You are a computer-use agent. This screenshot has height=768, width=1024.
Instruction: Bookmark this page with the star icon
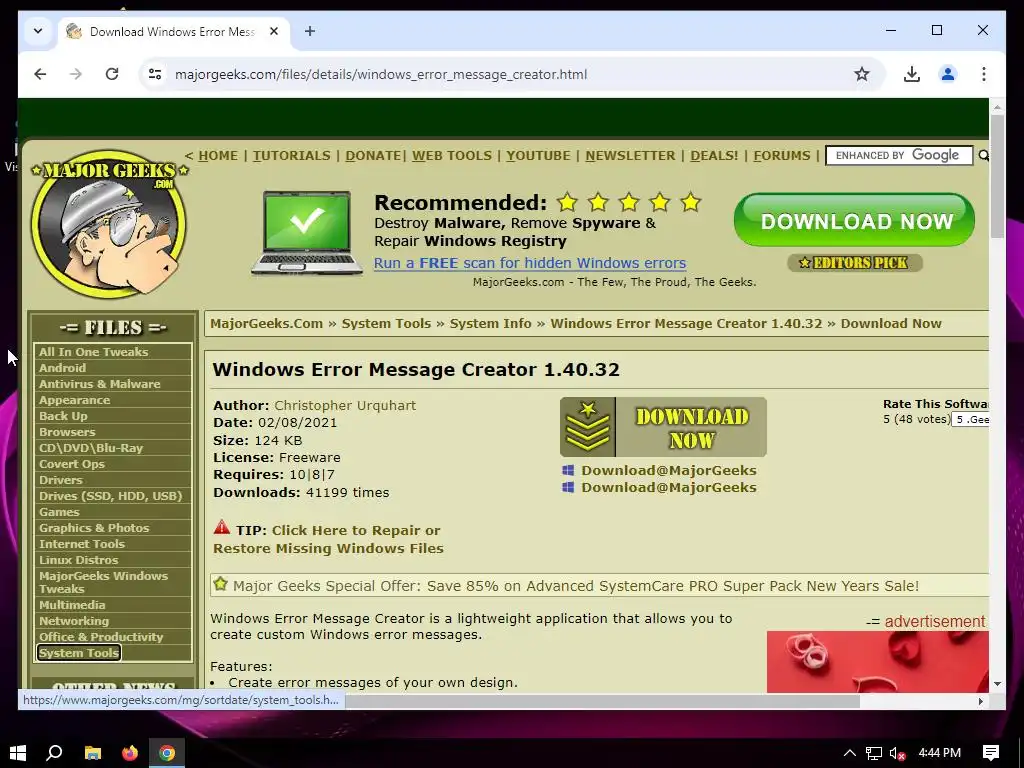861,74
